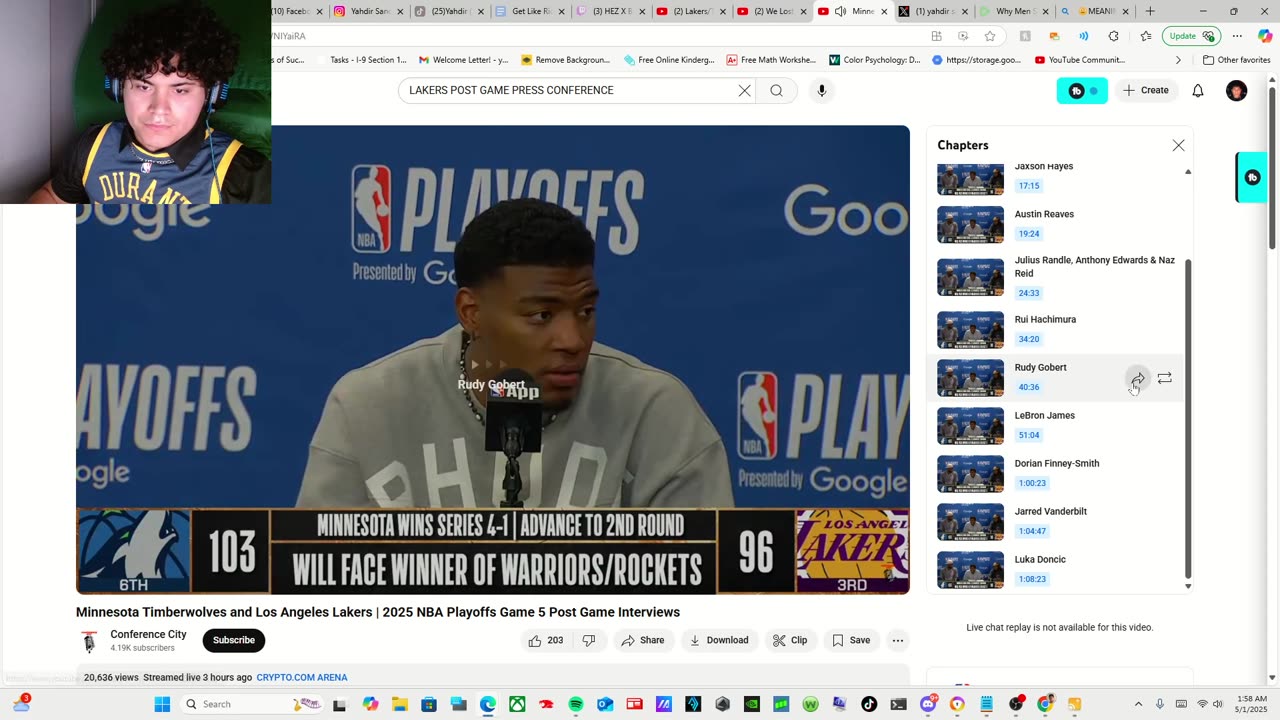
Task: Open more actions ellipsis under video
Action: tap(898, 640)
